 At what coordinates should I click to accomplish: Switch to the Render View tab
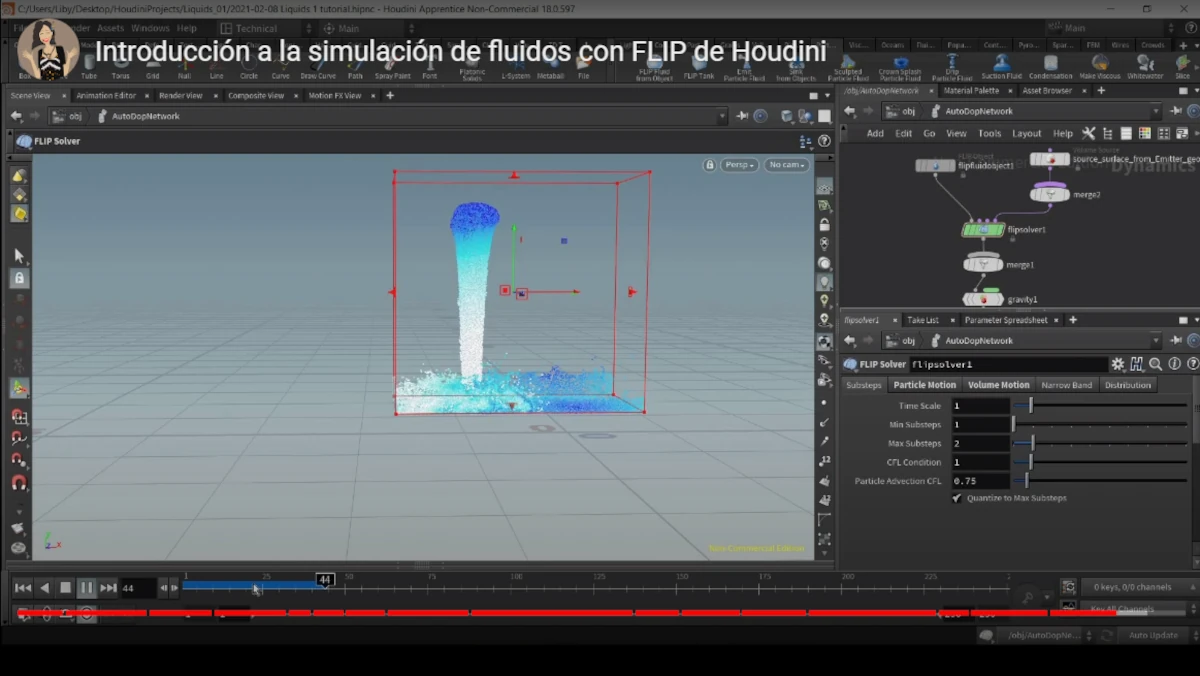180,96
